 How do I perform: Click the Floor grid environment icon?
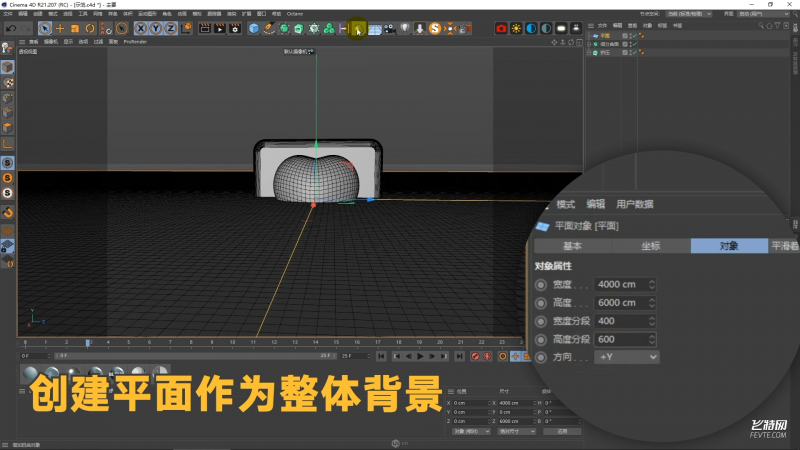[x=374, y=29]
